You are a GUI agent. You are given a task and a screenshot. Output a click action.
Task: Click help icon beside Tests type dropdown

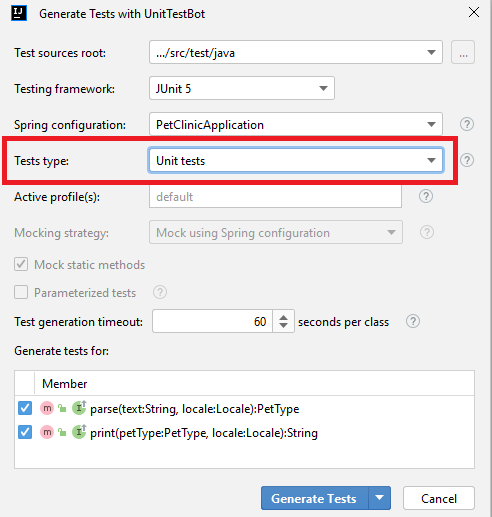(467, 160)
